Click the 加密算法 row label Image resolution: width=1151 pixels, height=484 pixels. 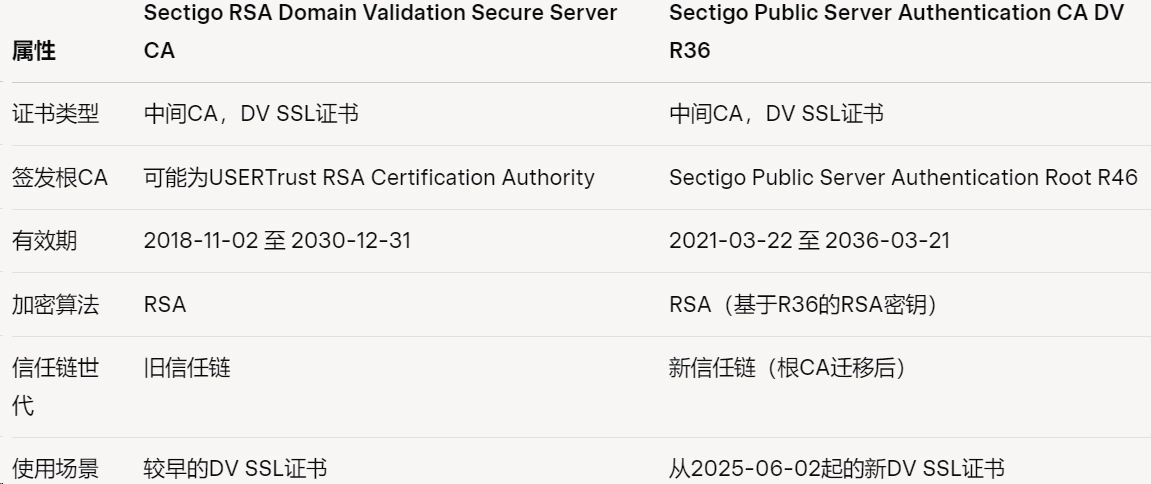(55, 305)
